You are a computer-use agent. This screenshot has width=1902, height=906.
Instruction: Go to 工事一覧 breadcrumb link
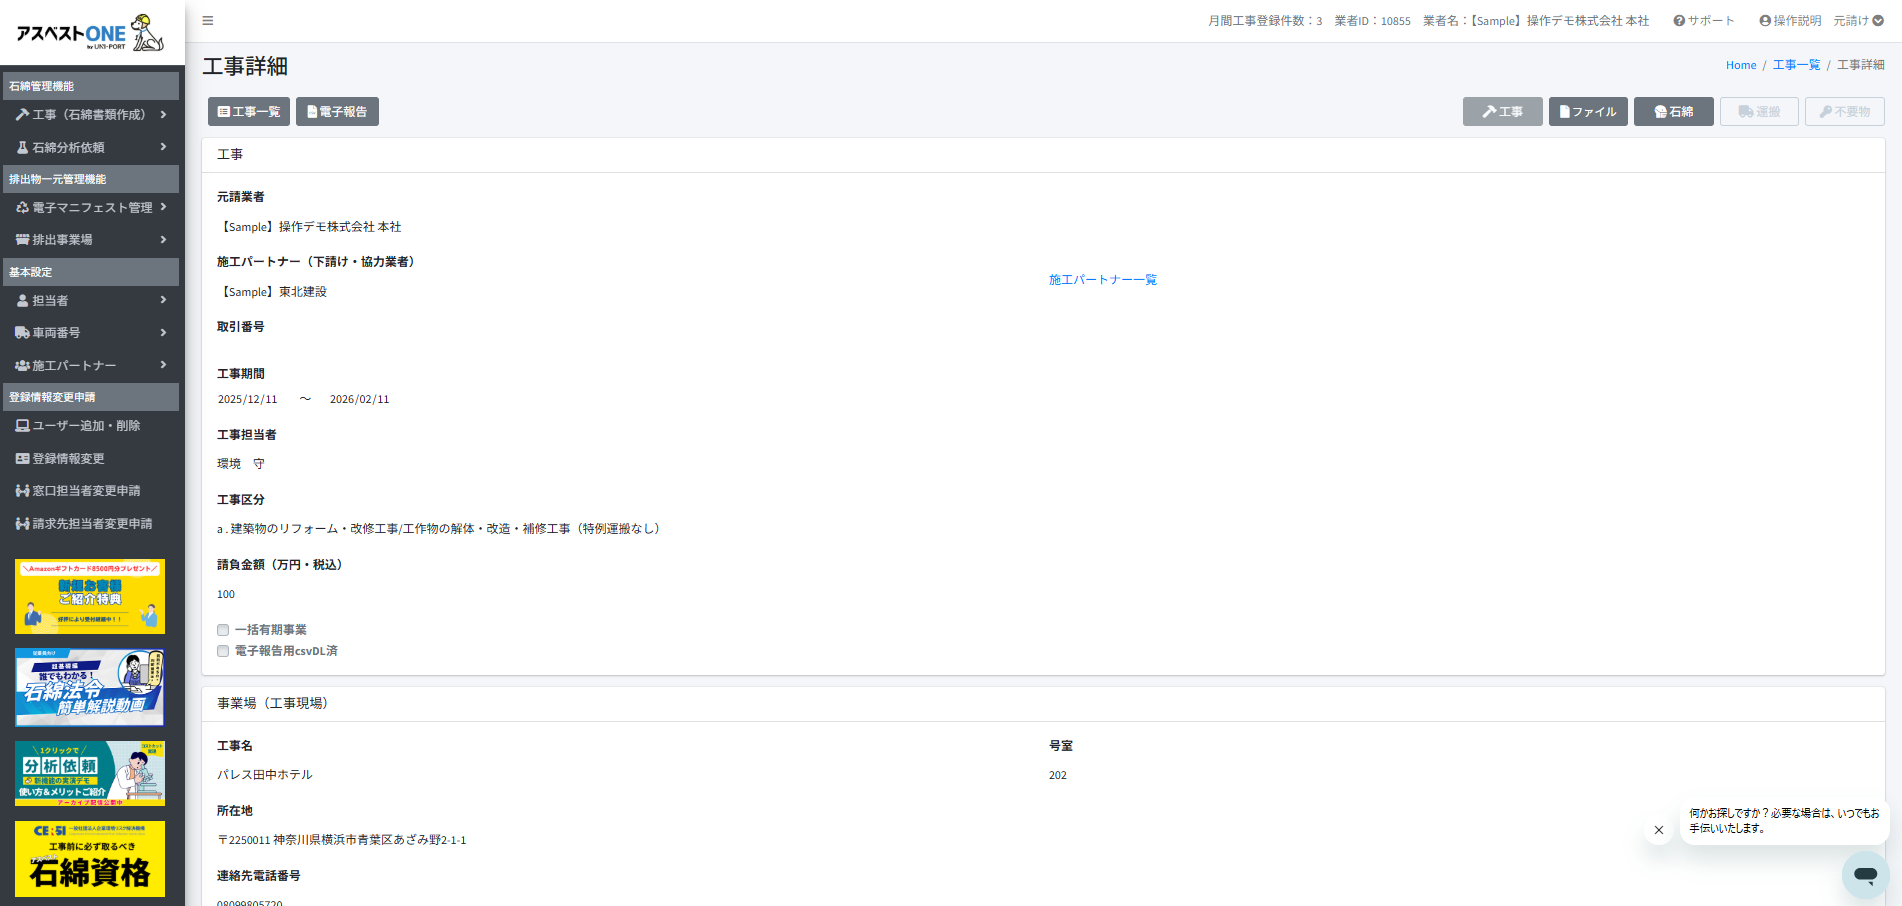1796,65
